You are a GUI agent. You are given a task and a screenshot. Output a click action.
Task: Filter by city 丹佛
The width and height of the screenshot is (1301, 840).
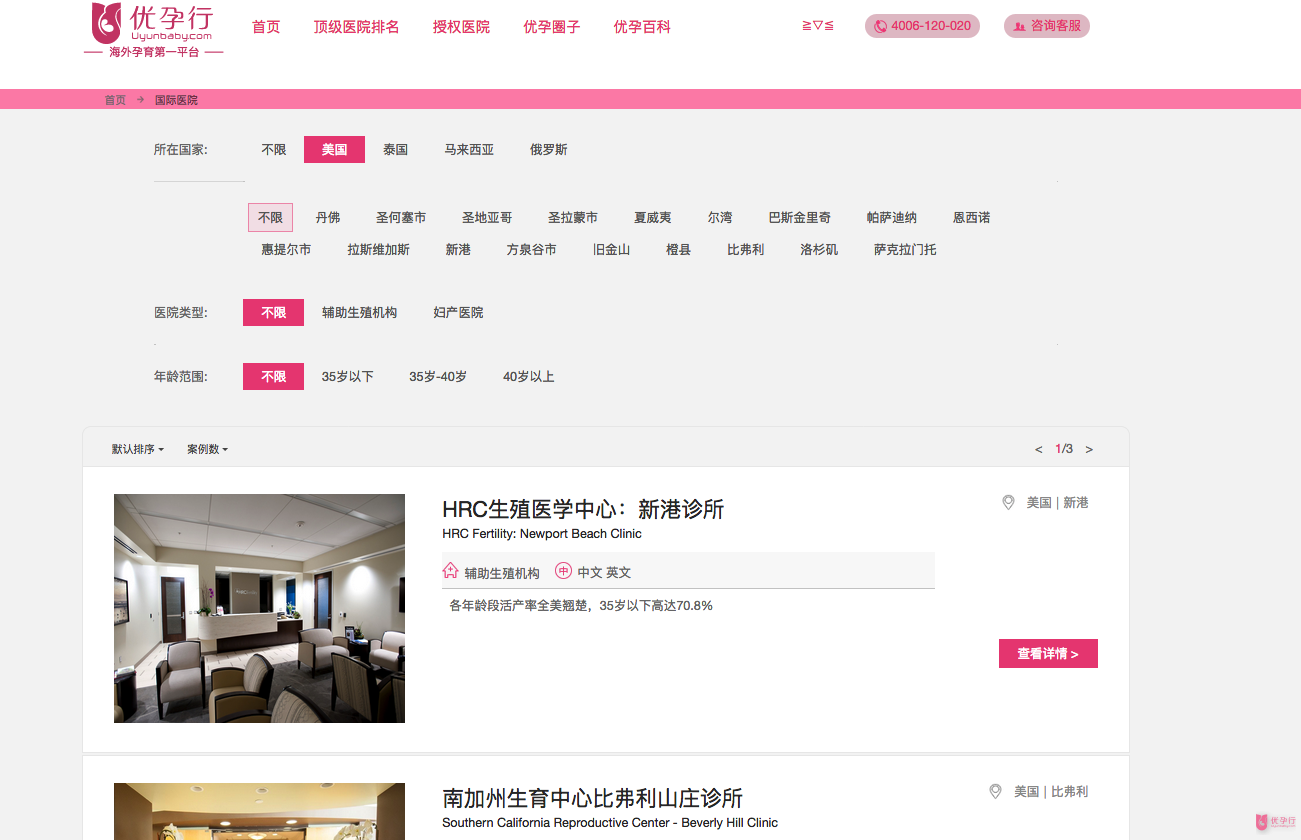[x=328, y=218]
